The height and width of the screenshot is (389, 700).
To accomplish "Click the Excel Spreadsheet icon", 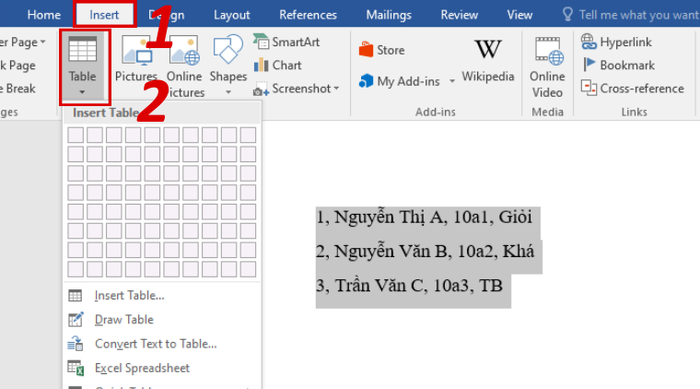I will [x=75, y=368].
